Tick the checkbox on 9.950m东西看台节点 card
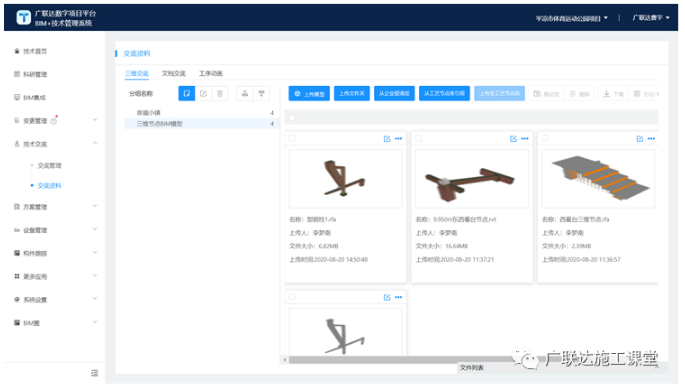 (419, 138)
